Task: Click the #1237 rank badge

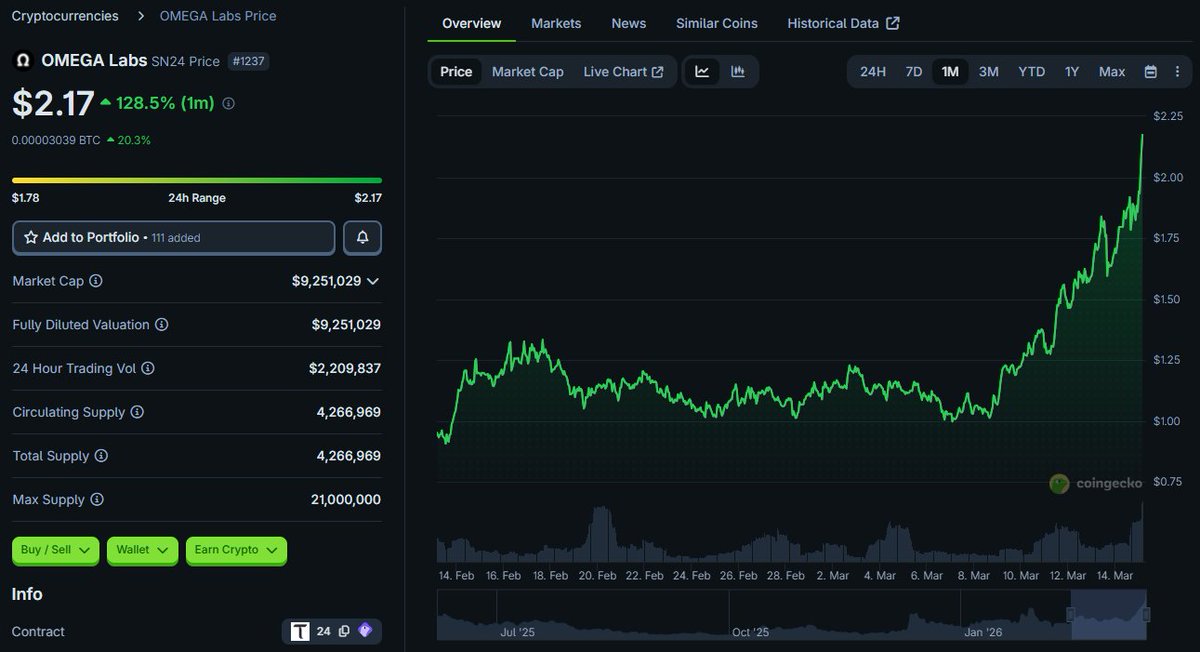Action: coord(248,61)
